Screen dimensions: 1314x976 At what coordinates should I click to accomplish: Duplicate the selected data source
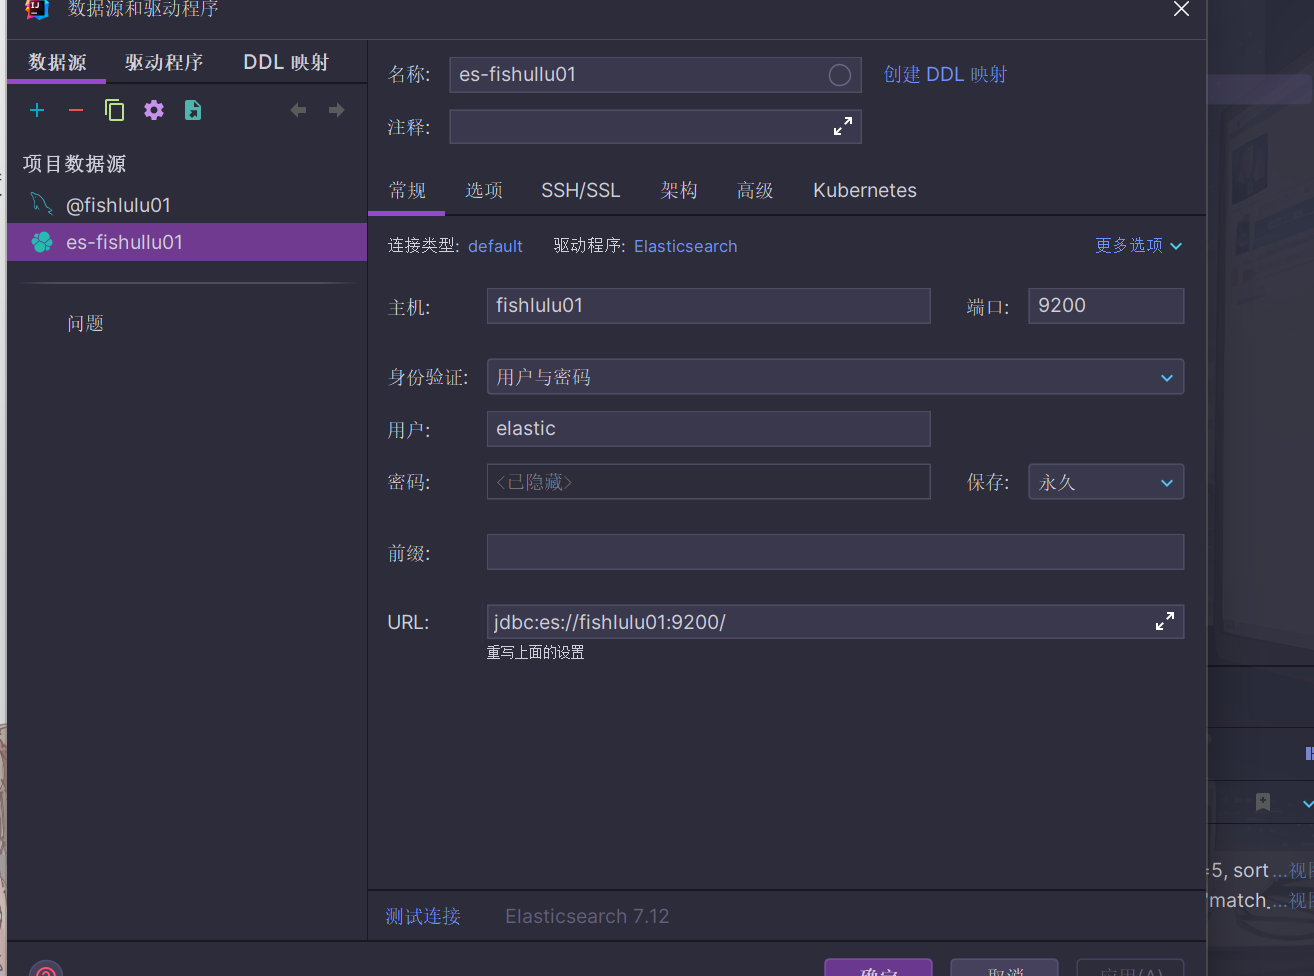[115, 110]
